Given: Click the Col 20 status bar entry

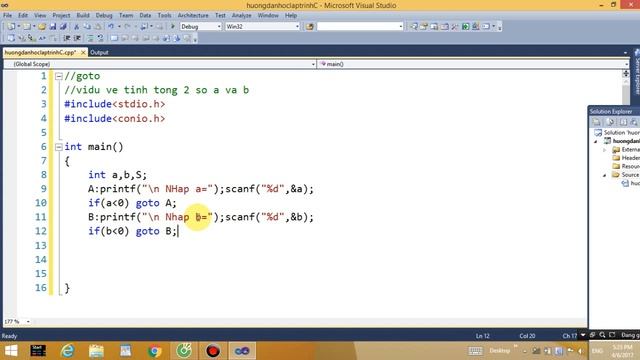Looking at the screenshot, I should point(527,336).
